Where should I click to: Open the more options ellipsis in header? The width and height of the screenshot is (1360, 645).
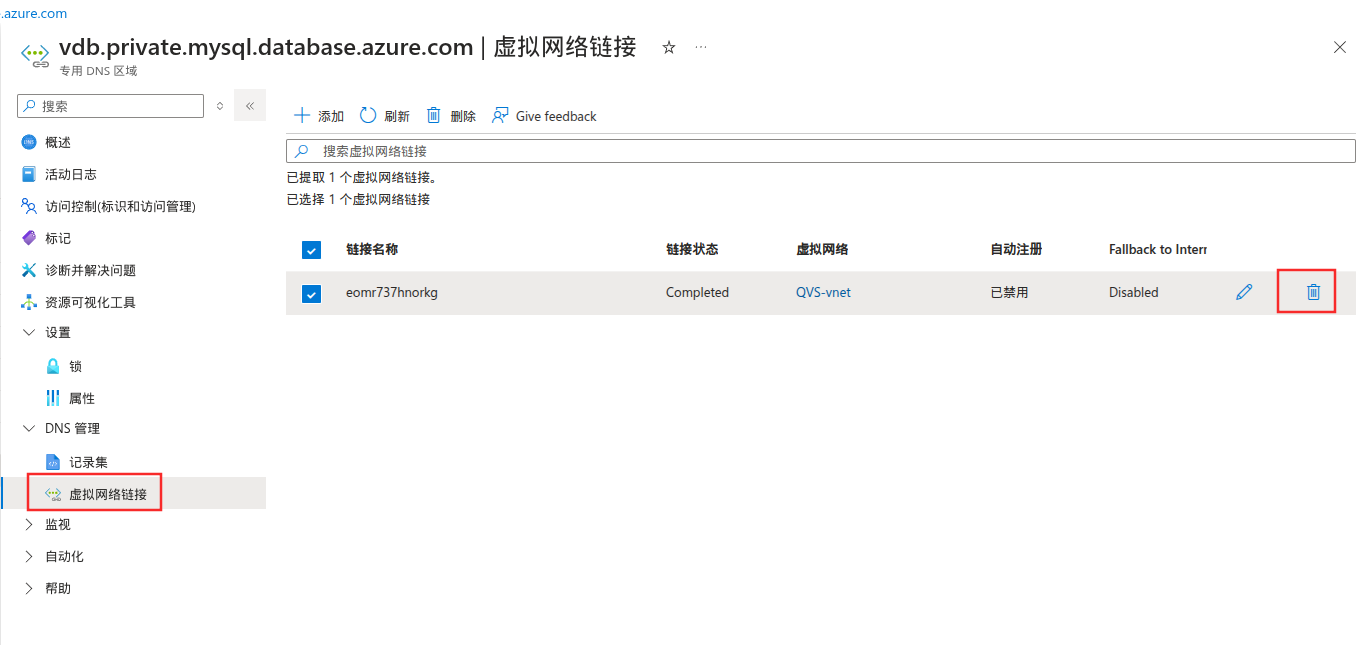(x=701, y=47)
